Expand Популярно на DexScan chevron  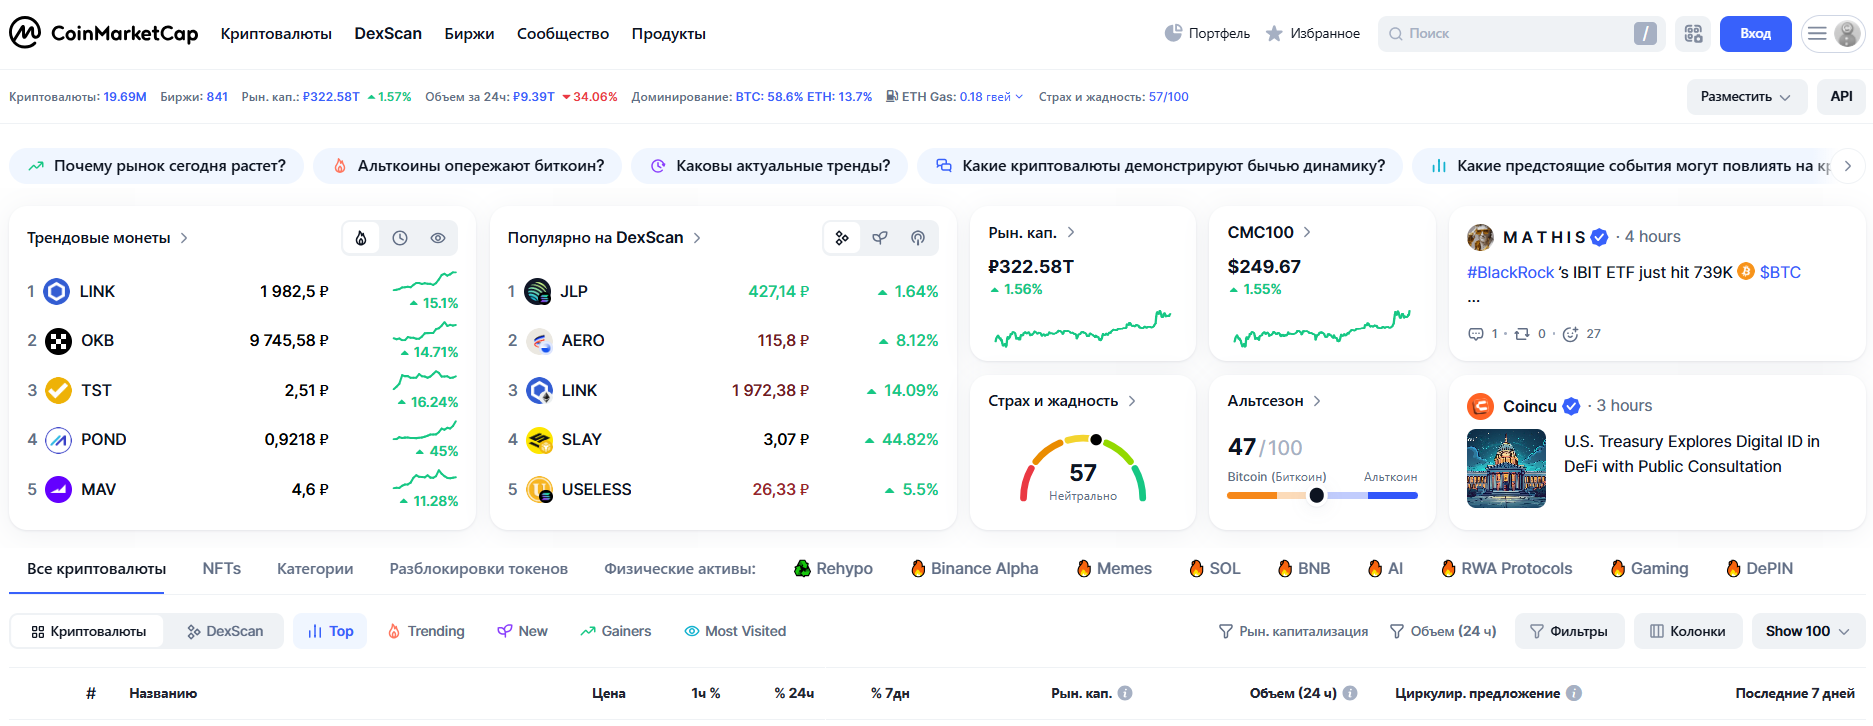(x=697, y=238)
